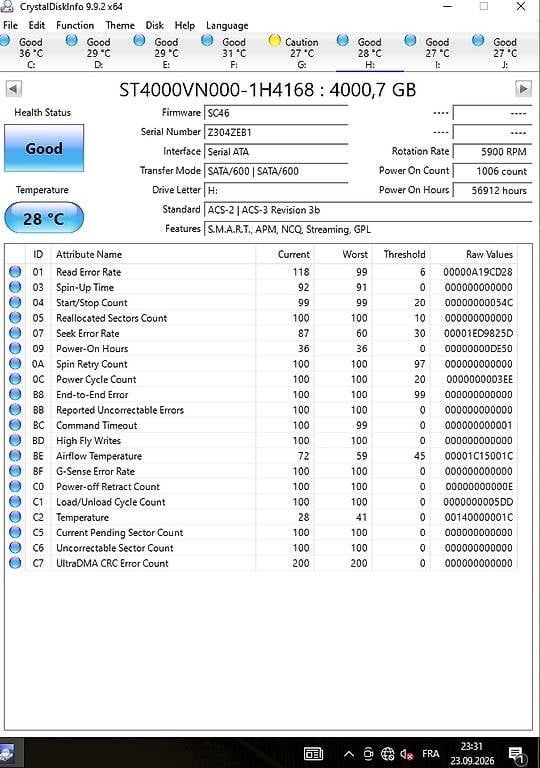540x768 pixels.
Task: Click the Rotation Rate value 5900 RPM
Action: [x=492, y=152]
